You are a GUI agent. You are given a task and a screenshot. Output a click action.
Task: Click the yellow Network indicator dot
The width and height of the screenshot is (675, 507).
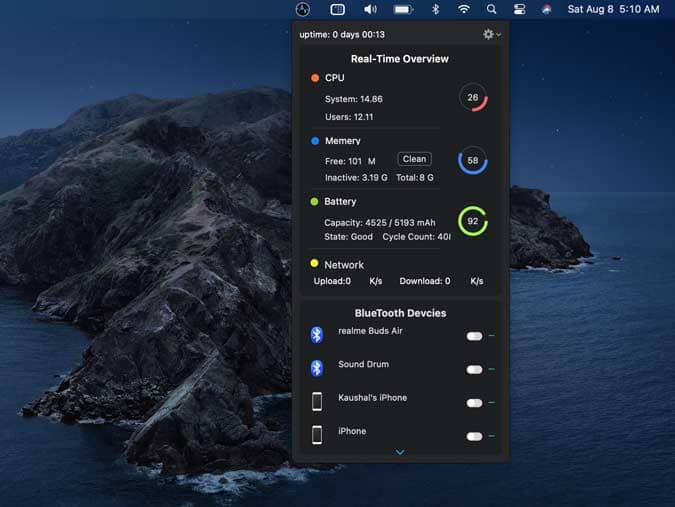click(314, 263)
